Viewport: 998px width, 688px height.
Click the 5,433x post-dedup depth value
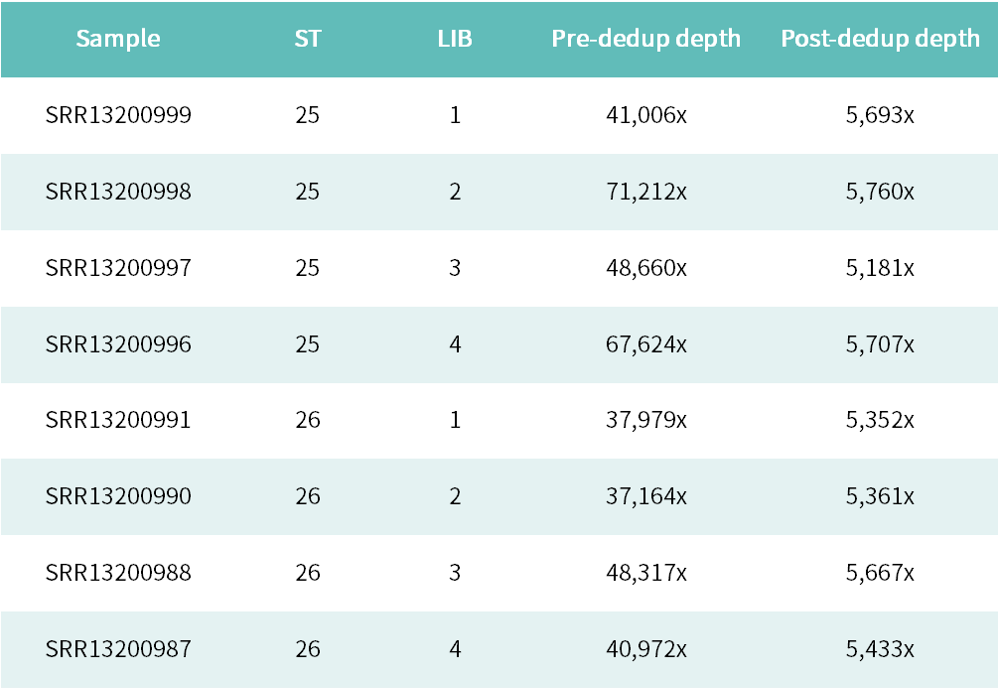pos(880,649)
